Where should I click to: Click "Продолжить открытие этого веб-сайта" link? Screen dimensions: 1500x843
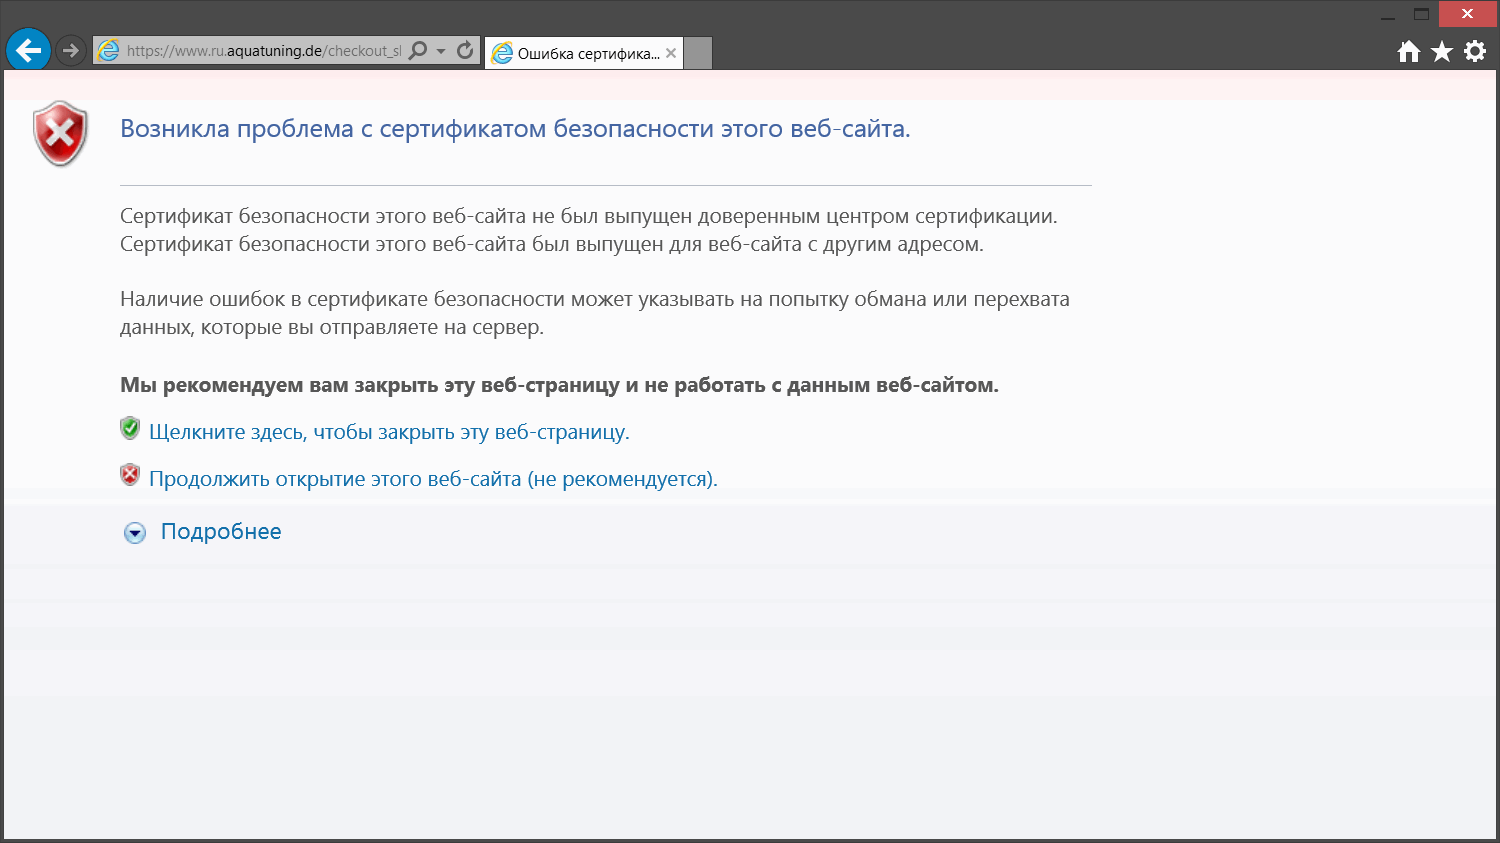[433, 479]
